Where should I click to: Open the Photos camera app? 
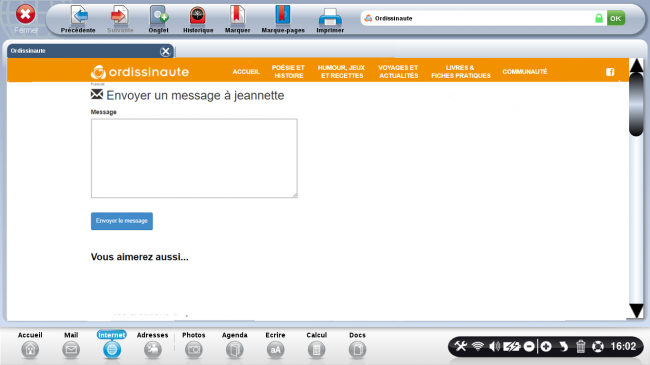[194, 345]
